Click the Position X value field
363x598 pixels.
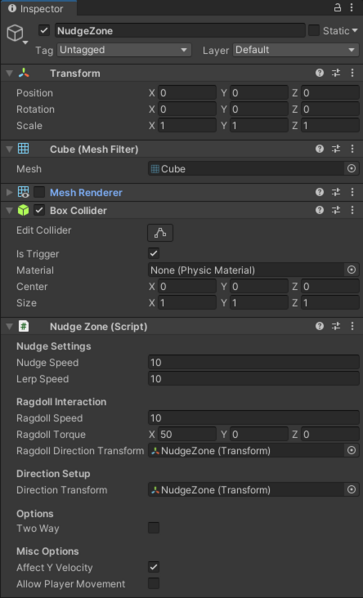(x=187, y=93)
